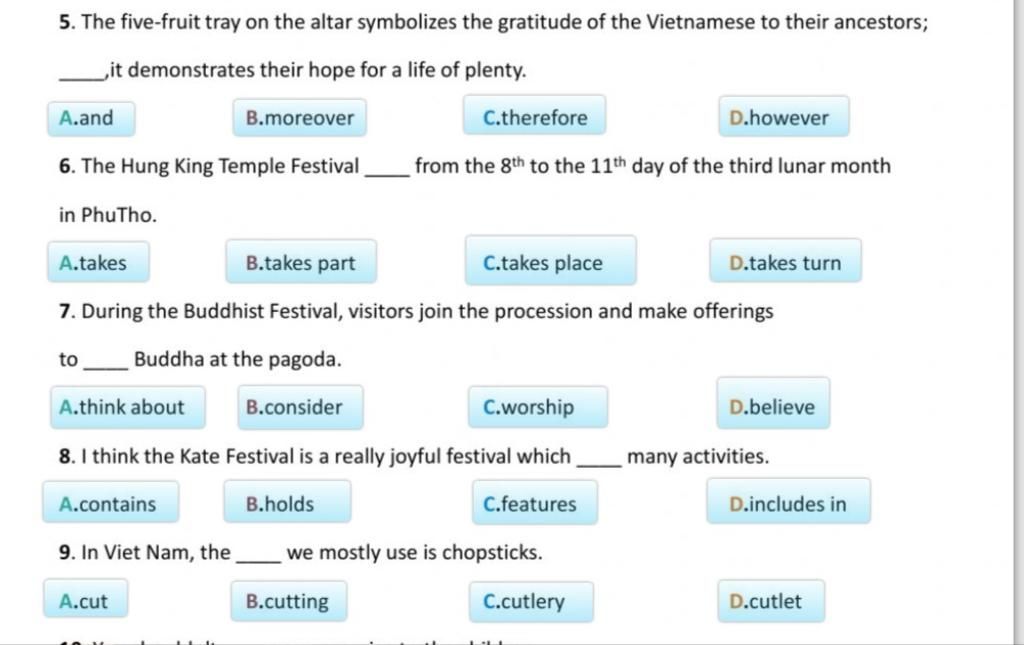1024x645 pixels.
Task: Select answer A.and for question 5
Action: (91, 118)
